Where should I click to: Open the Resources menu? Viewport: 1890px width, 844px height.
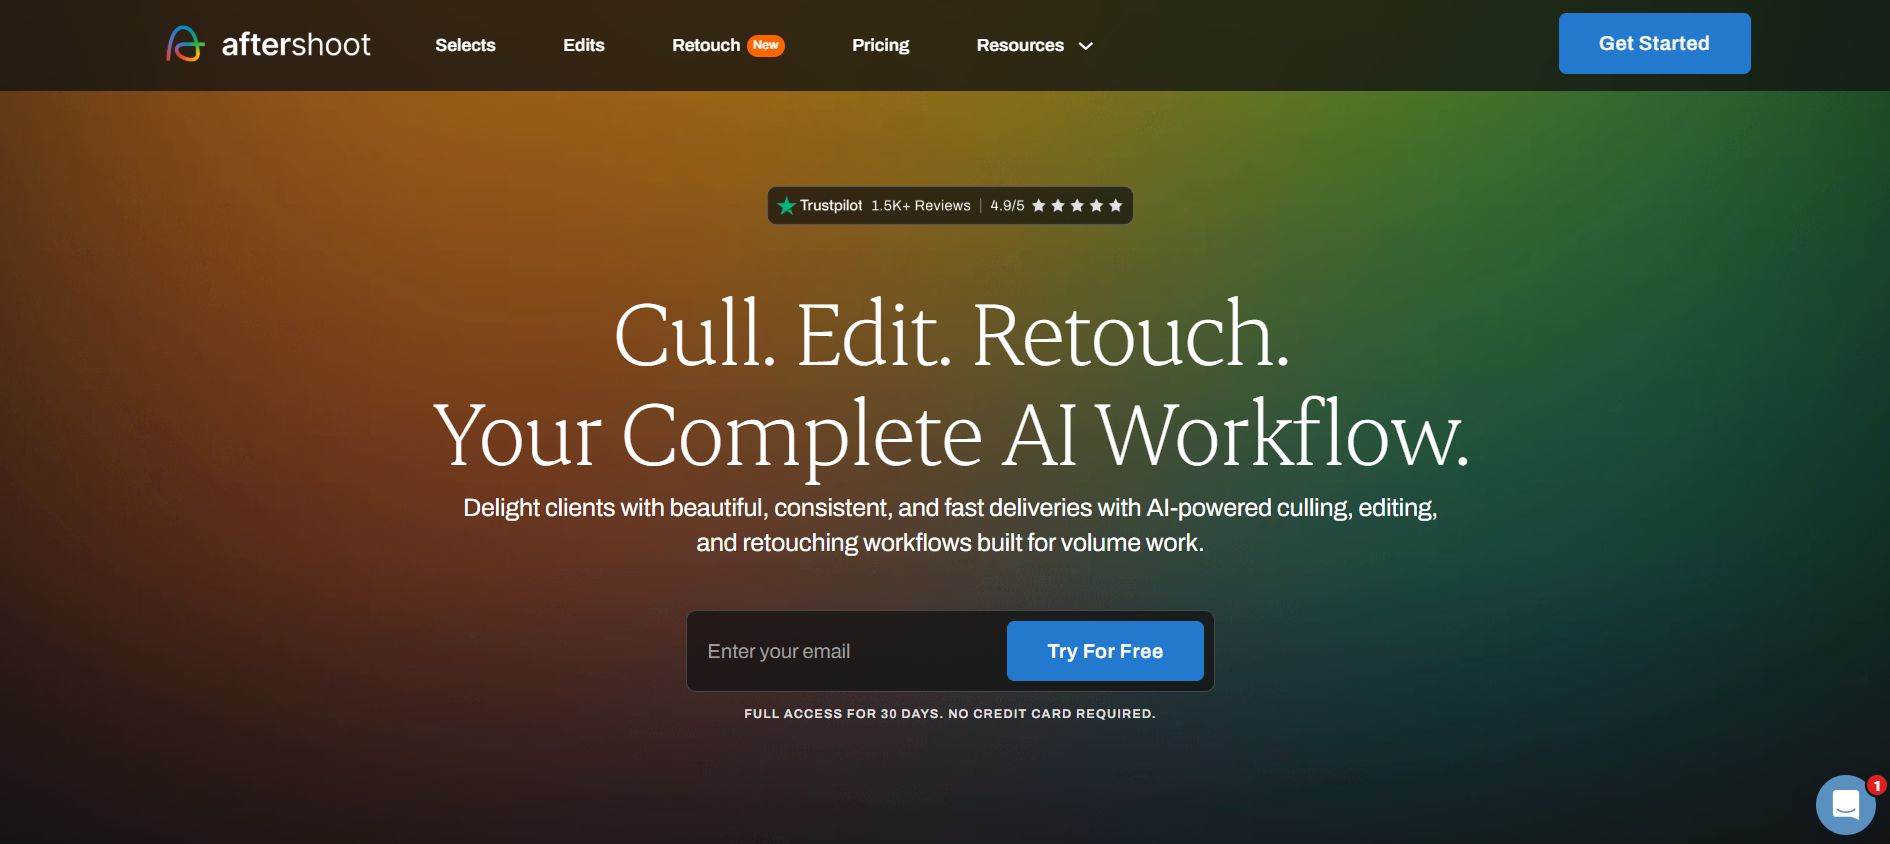pos(1019,45)
